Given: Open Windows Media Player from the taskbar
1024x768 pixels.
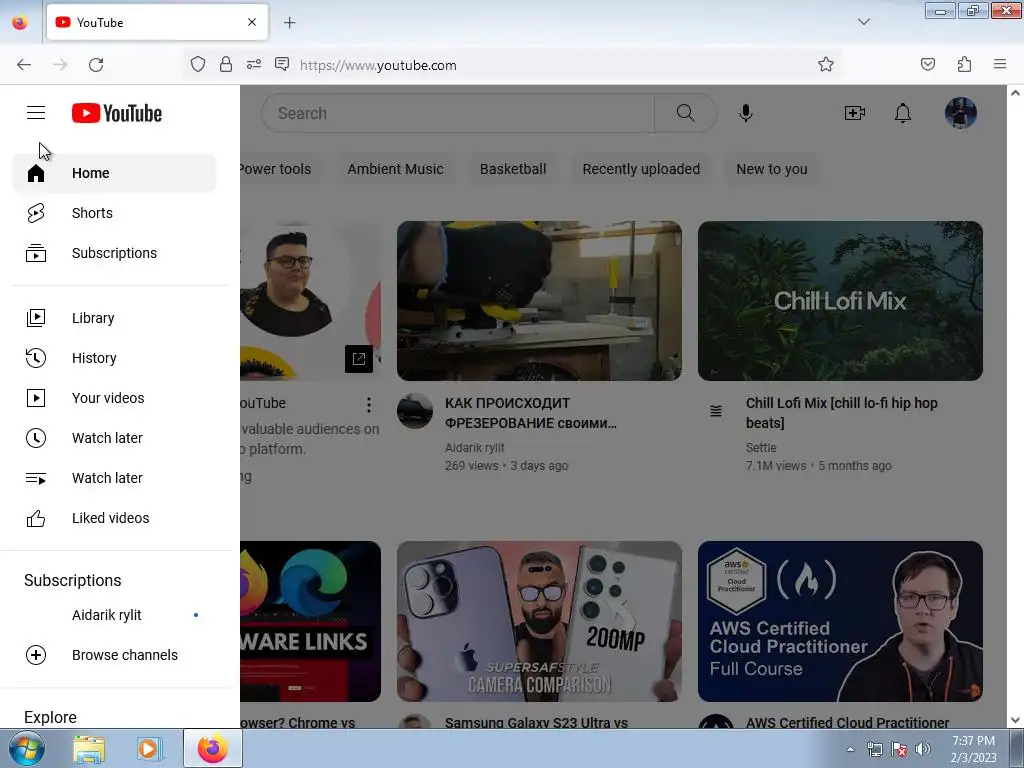Looking at the screenshot, I should (x=148, y=749).
